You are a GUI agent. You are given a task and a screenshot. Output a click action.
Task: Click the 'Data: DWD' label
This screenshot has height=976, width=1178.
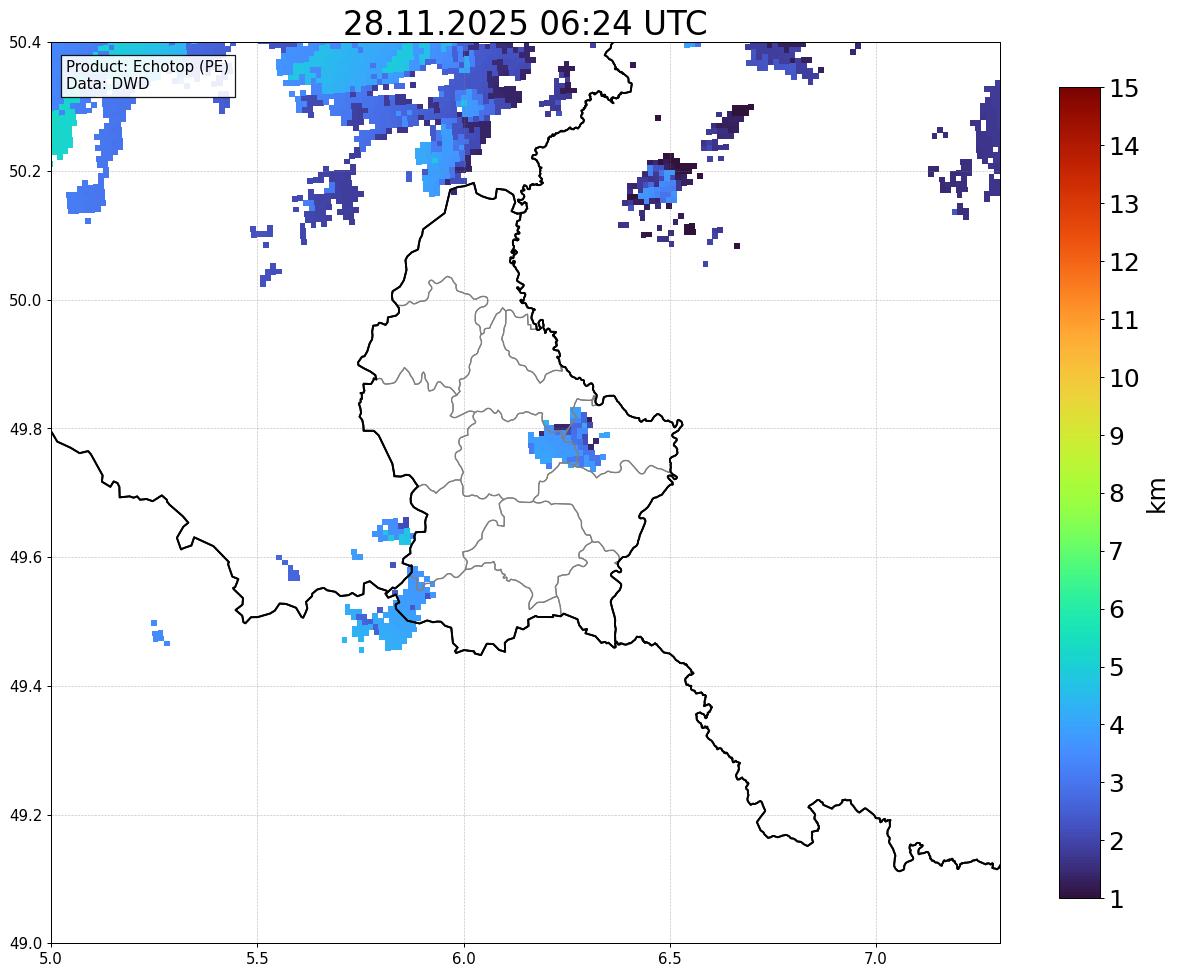tap(107, 83)
